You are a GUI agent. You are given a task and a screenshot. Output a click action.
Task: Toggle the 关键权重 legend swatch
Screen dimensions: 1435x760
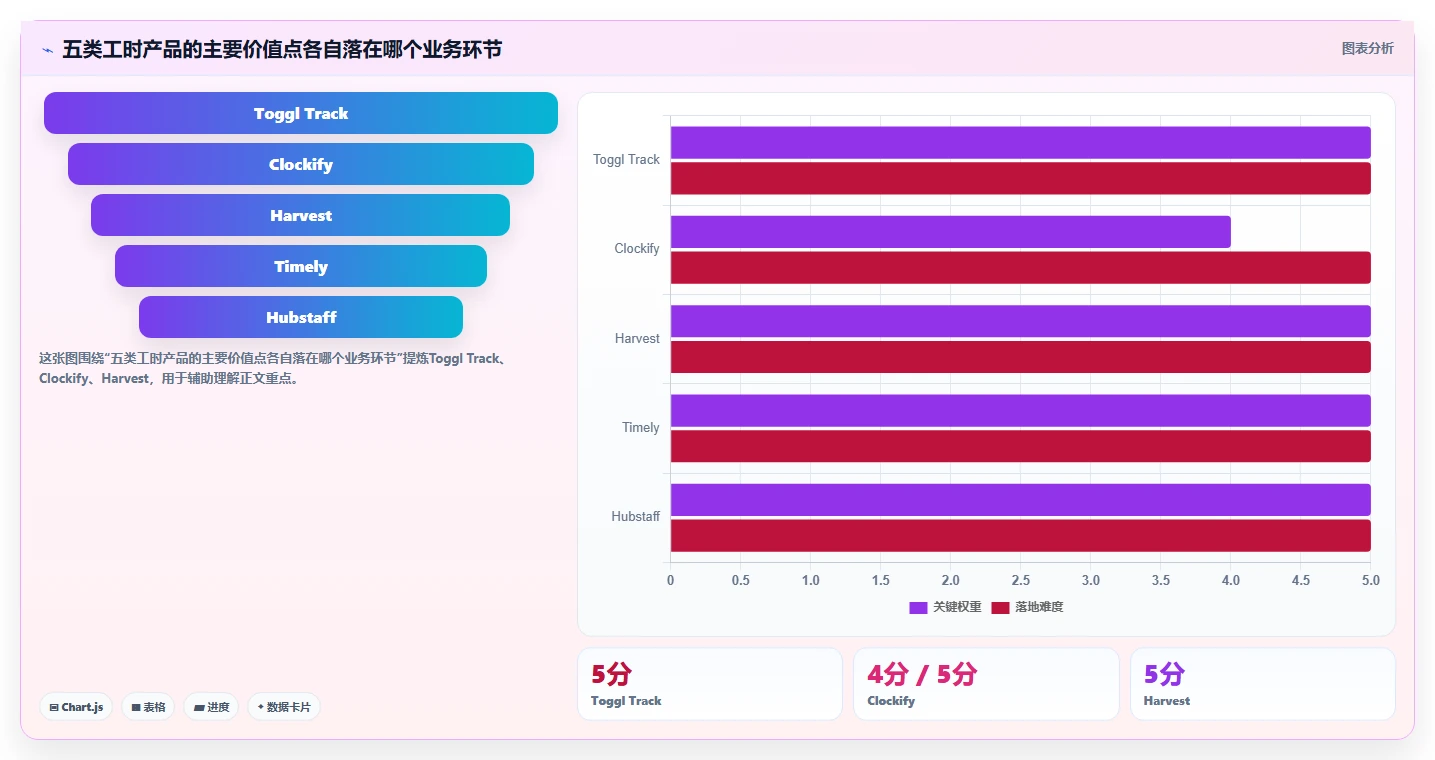918,607
